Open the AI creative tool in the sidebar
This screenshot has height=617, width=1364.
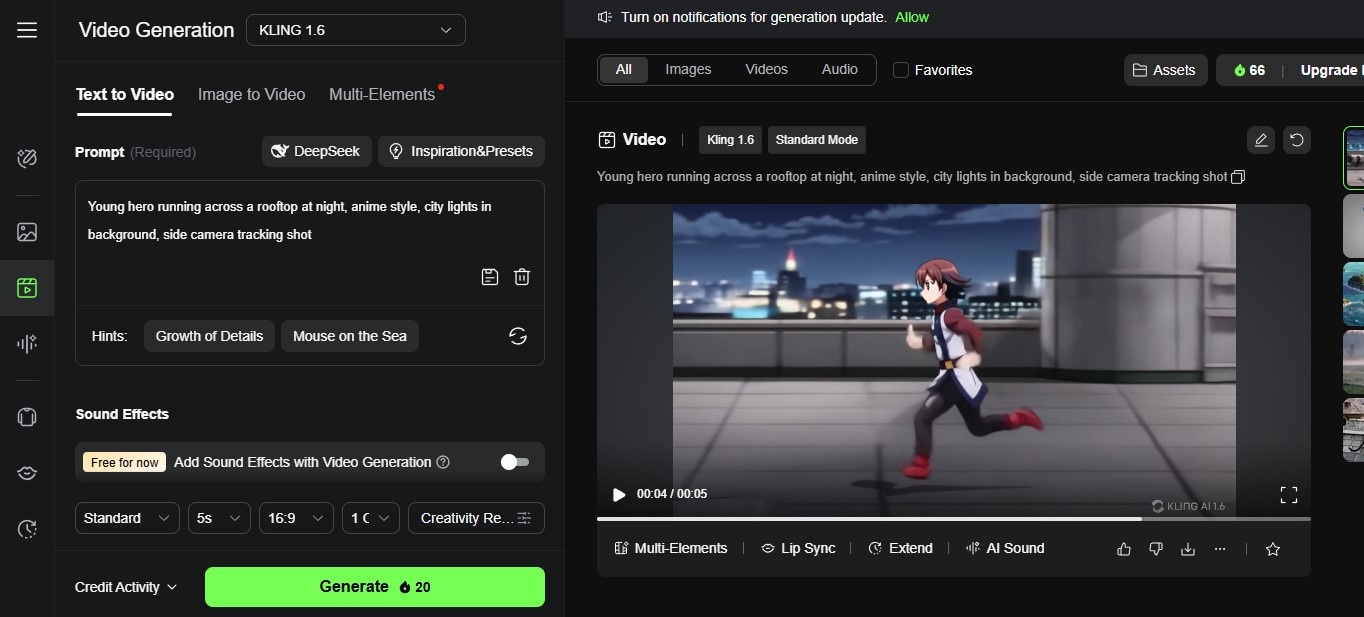27,158
